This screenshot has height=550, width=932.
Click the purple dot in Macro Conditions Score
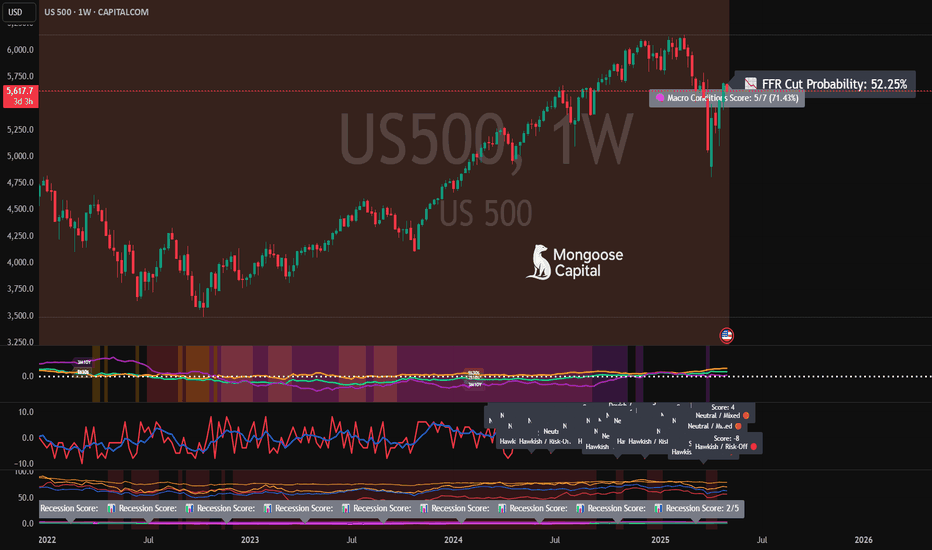(x=659, y=98)
